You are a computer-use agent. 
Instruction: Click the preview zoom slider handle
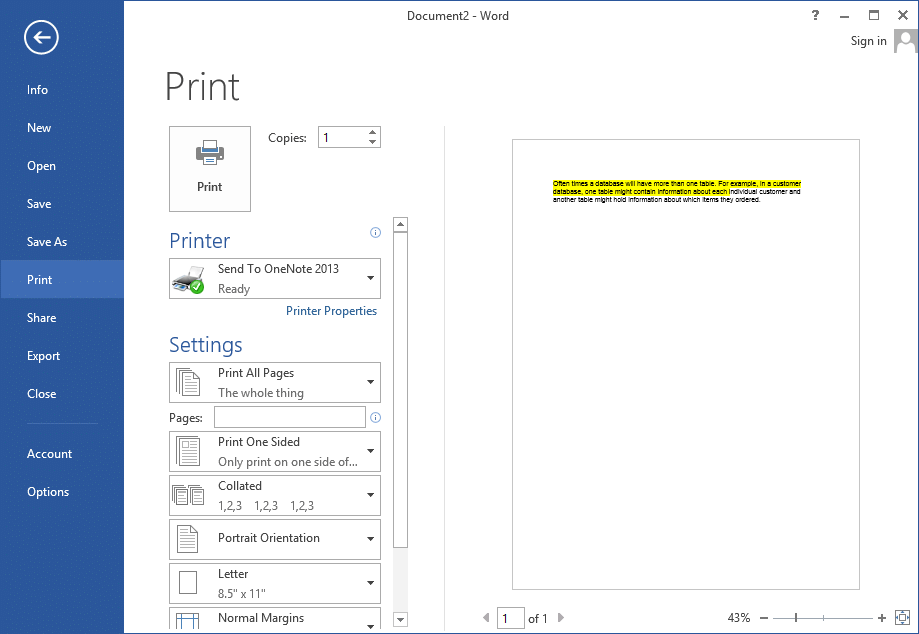pos(796,618)
